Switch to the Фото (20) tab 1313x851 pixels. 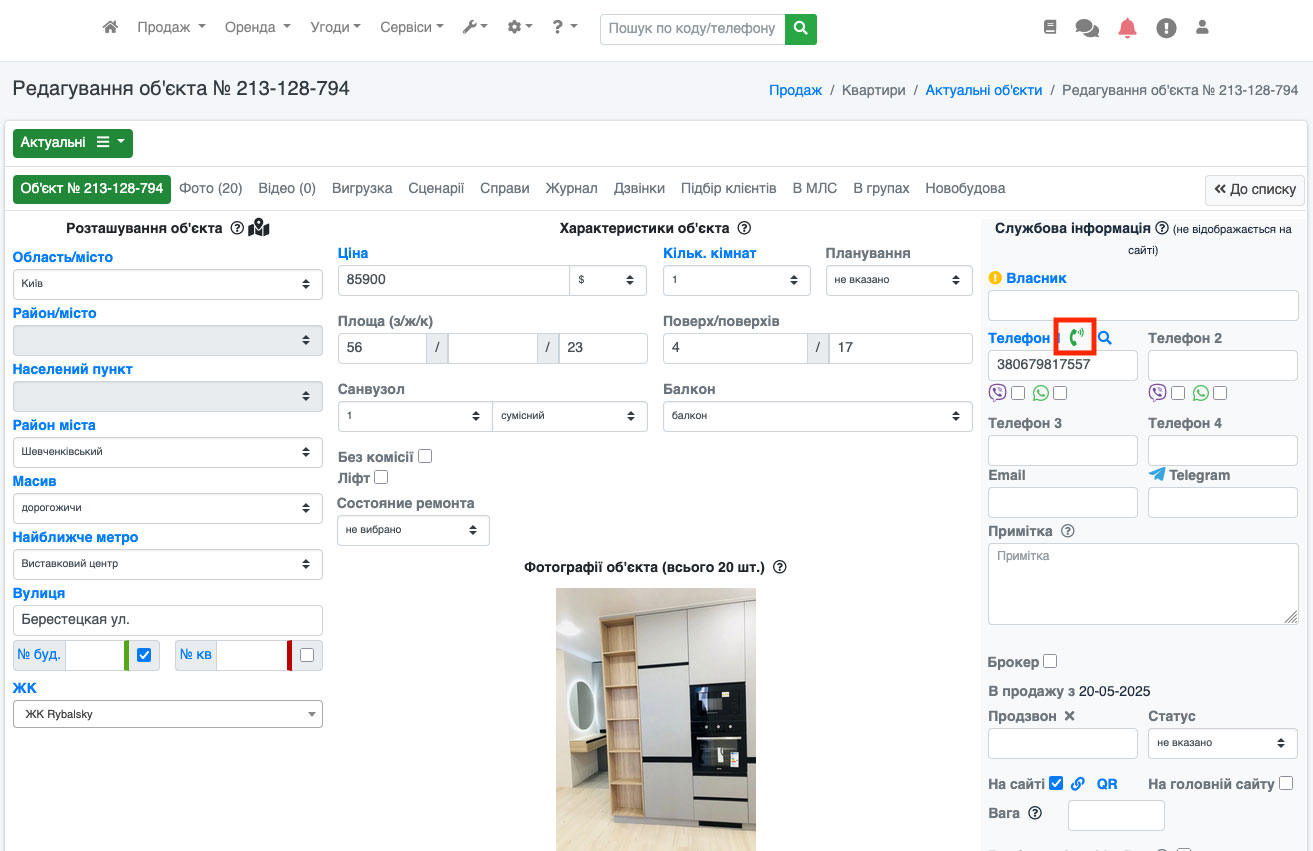click(211, 188)
